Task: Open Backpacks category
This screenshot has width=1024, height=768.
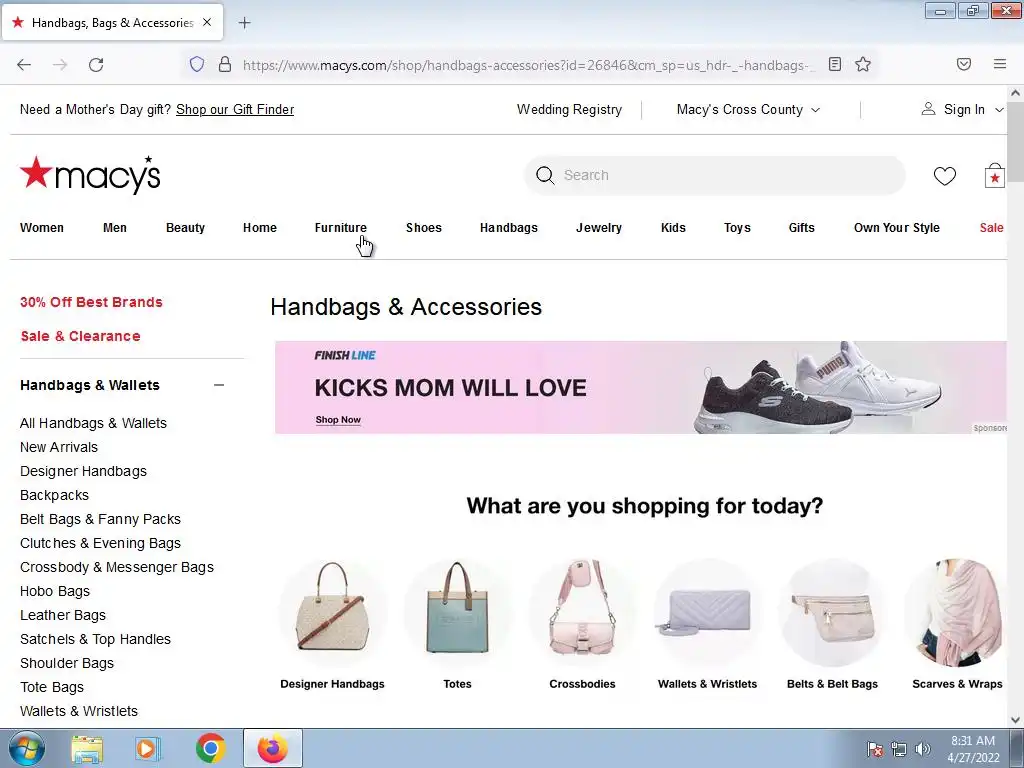Action: click(54, 495)
